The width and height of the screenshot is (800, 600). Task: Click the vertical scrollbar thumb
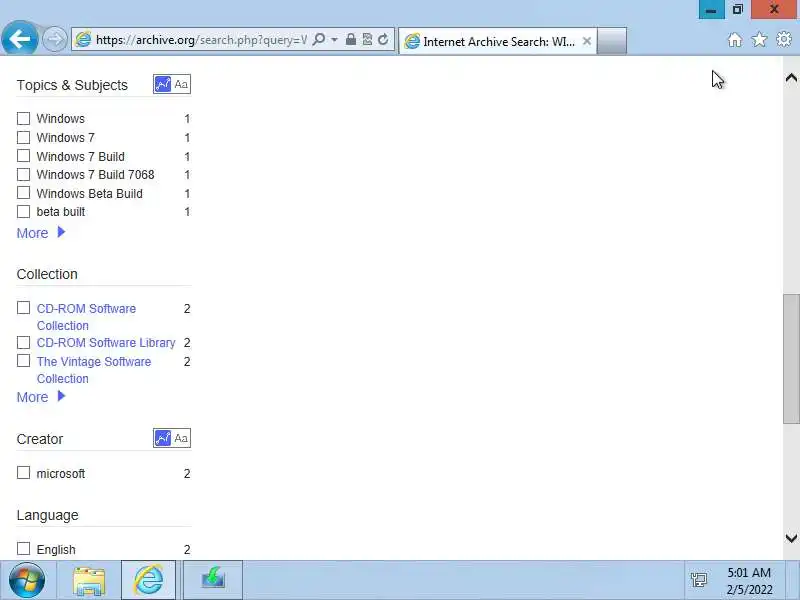point(791,359)
